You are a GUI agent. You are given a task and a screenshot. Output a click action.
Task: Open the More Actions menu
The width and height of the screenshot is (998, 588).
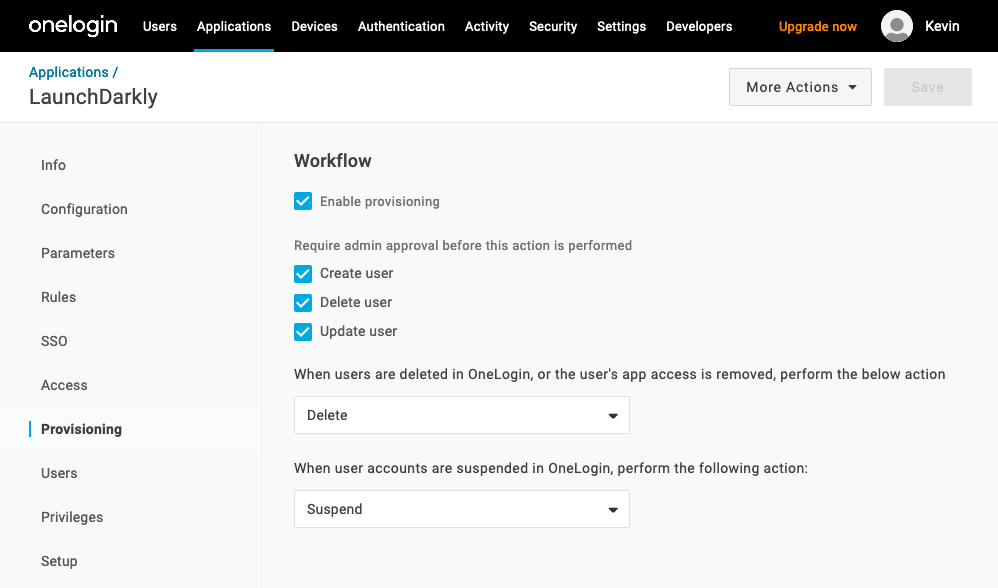coord(800,87)
